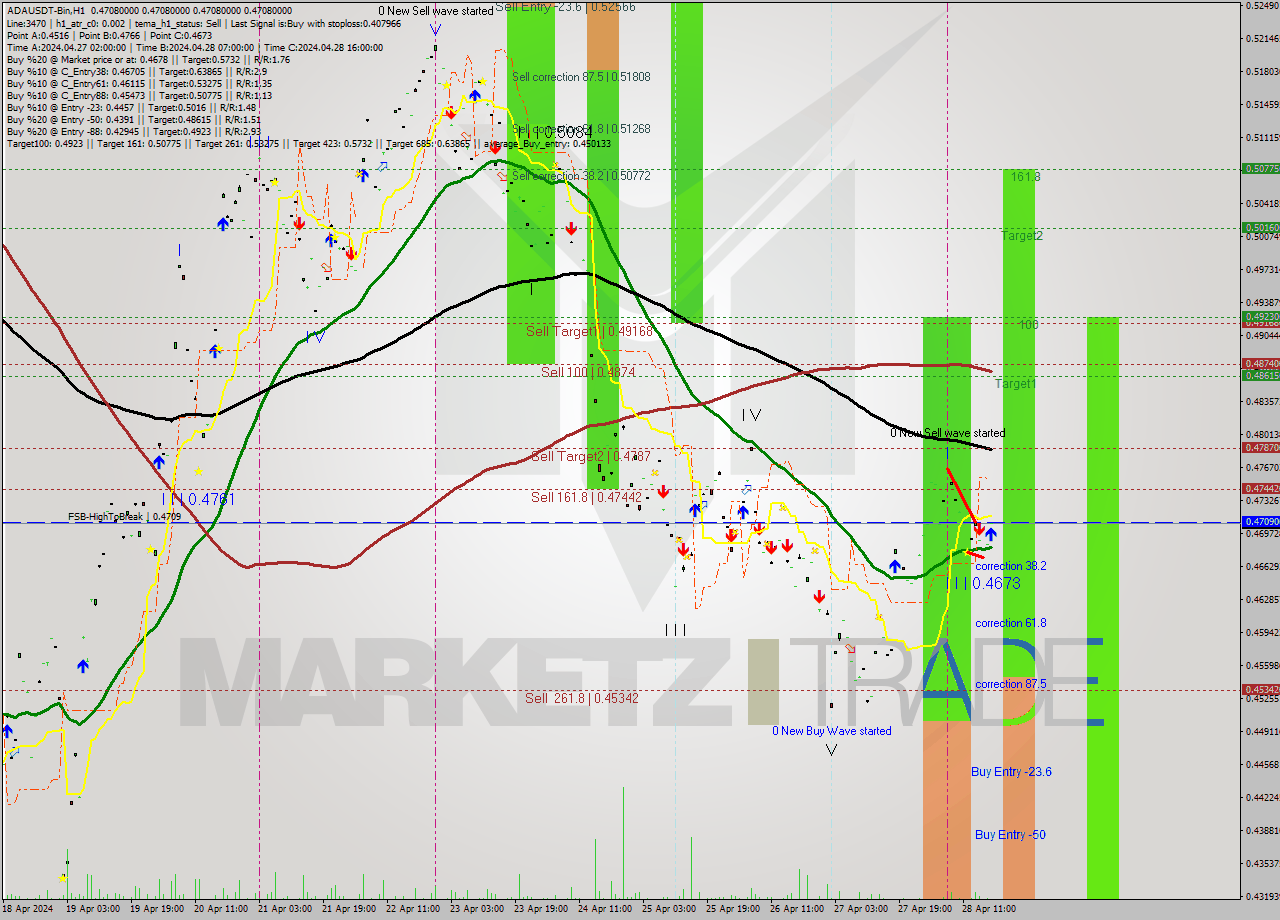
Task: Click the 0.52490 price axis label
Action: pyautogui.click(x=1263, y=6)
